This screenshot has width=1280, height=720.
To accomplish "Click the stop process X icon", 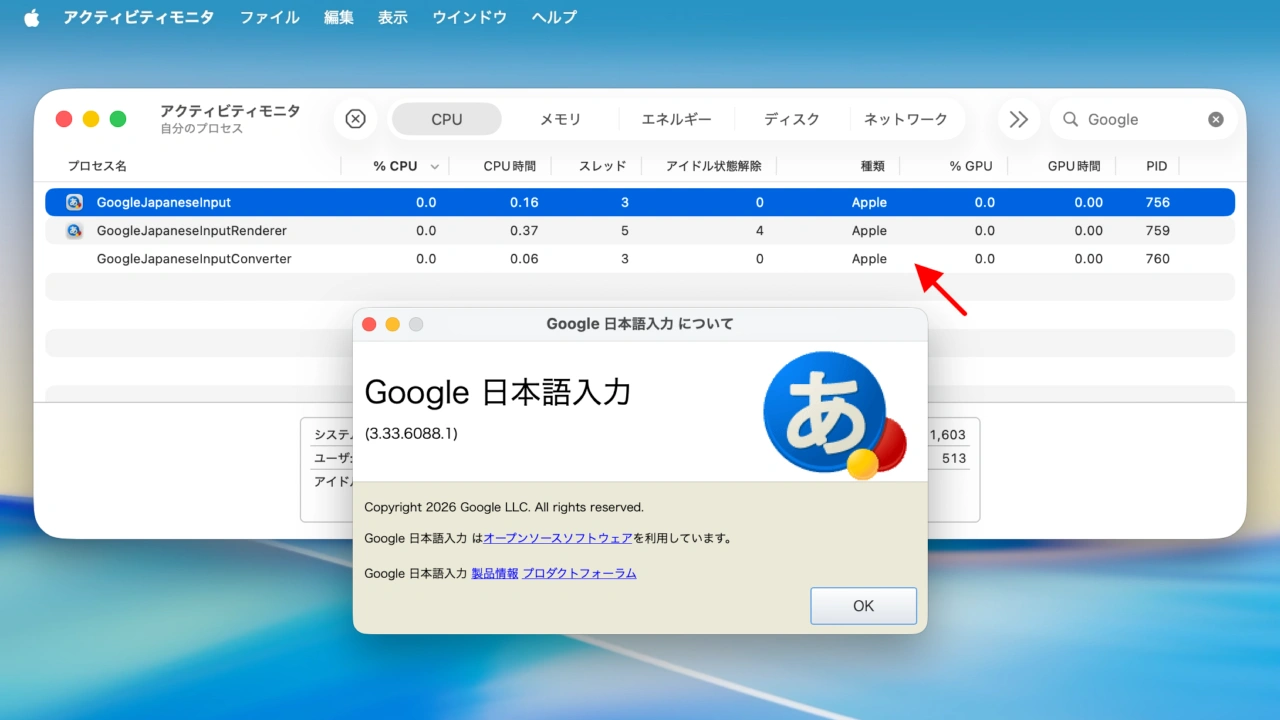I will (355, 119).
